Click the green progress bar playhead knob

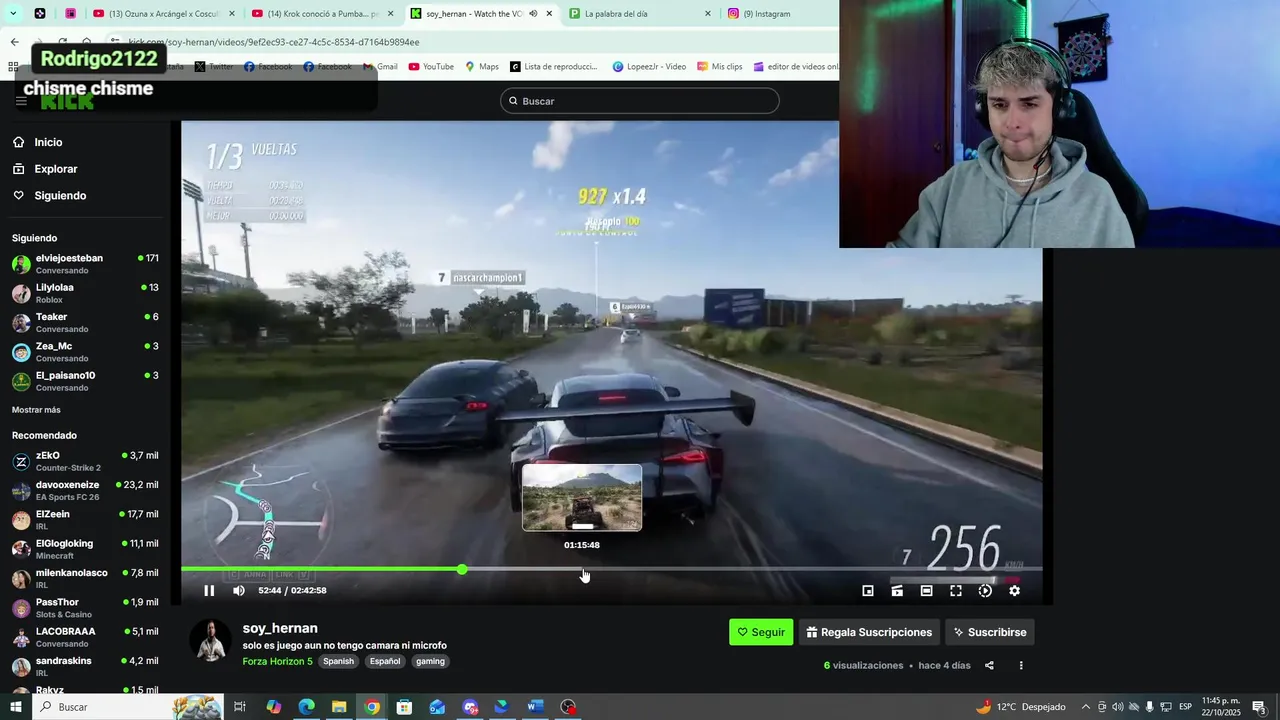coord(462,569)
